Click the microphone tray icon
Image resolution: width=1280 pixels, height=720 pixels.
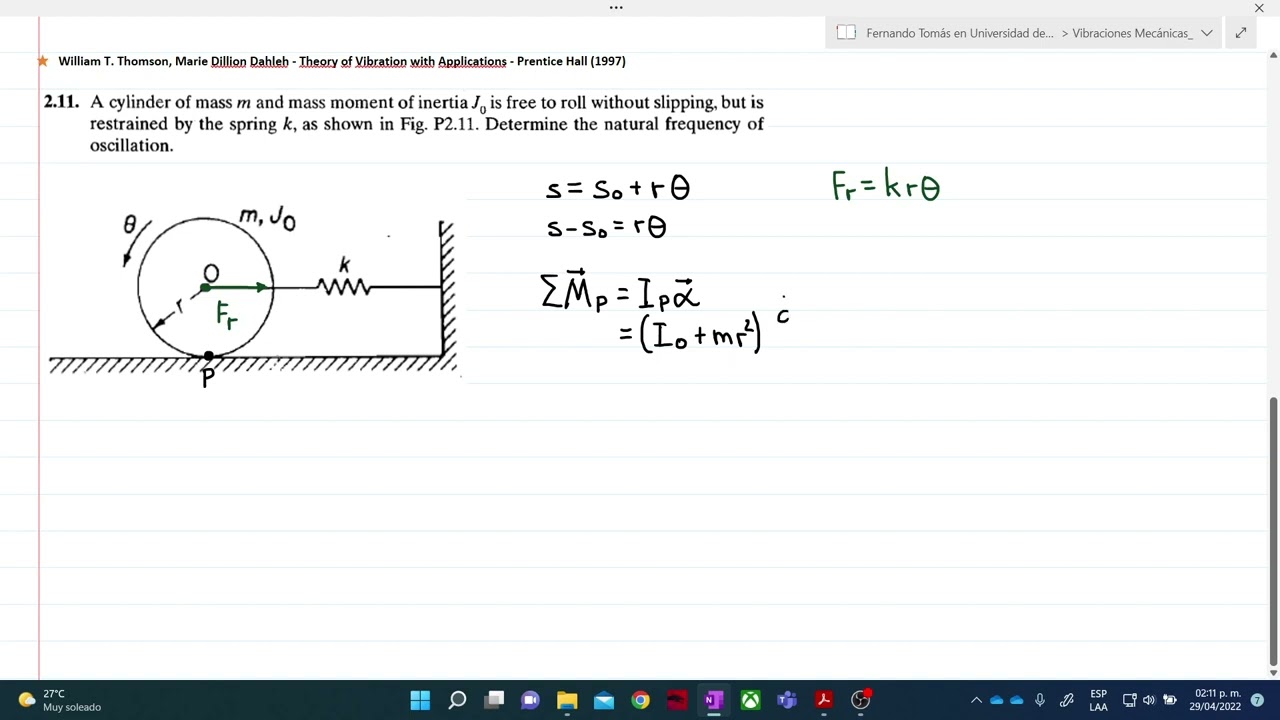pyautogui.click(x=1040, y=700)
